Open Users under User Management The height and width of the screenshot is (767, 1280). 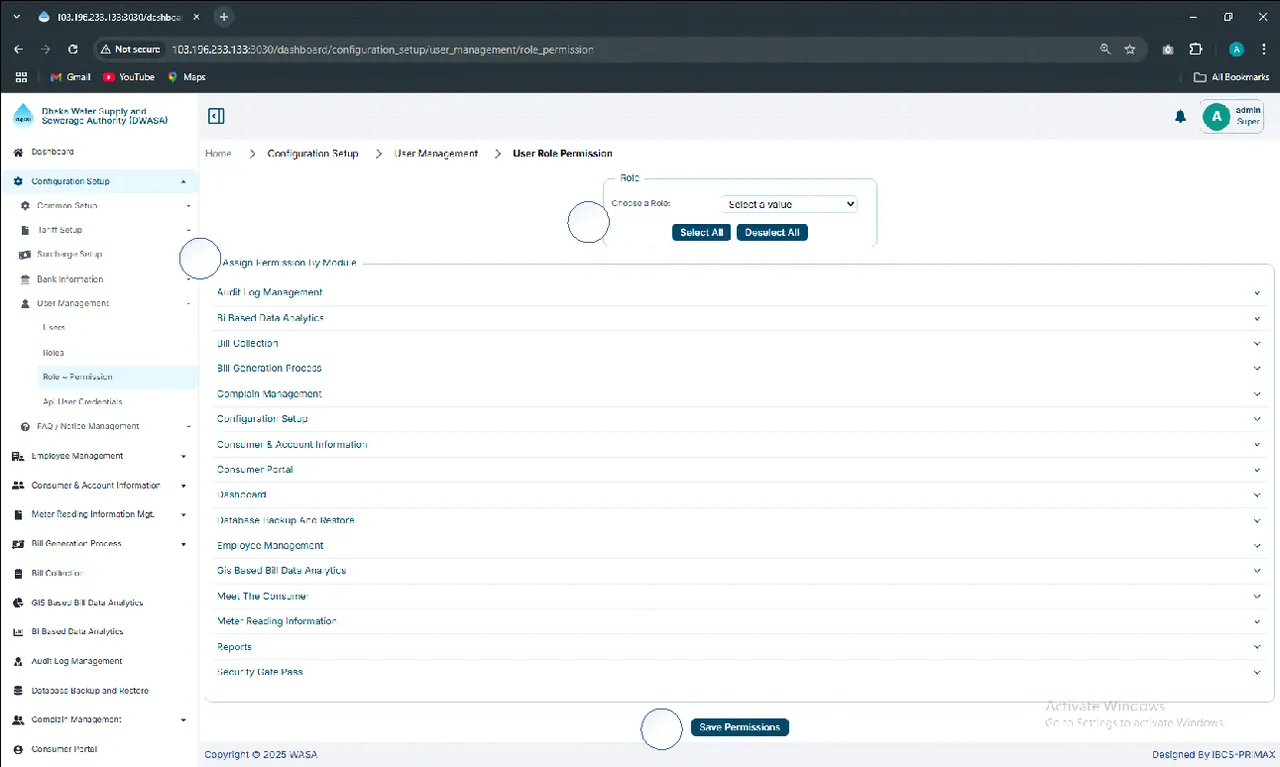tap(54, 328)
